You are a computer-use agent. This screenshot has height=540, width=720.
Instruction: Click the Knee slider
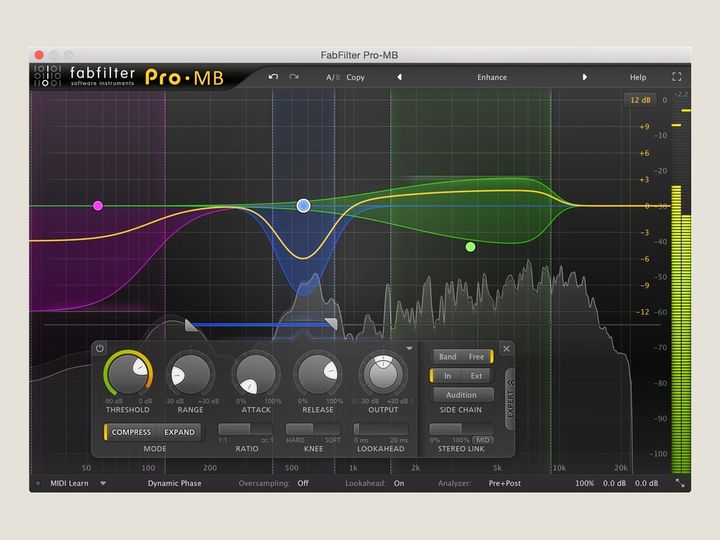click(313, 429)
